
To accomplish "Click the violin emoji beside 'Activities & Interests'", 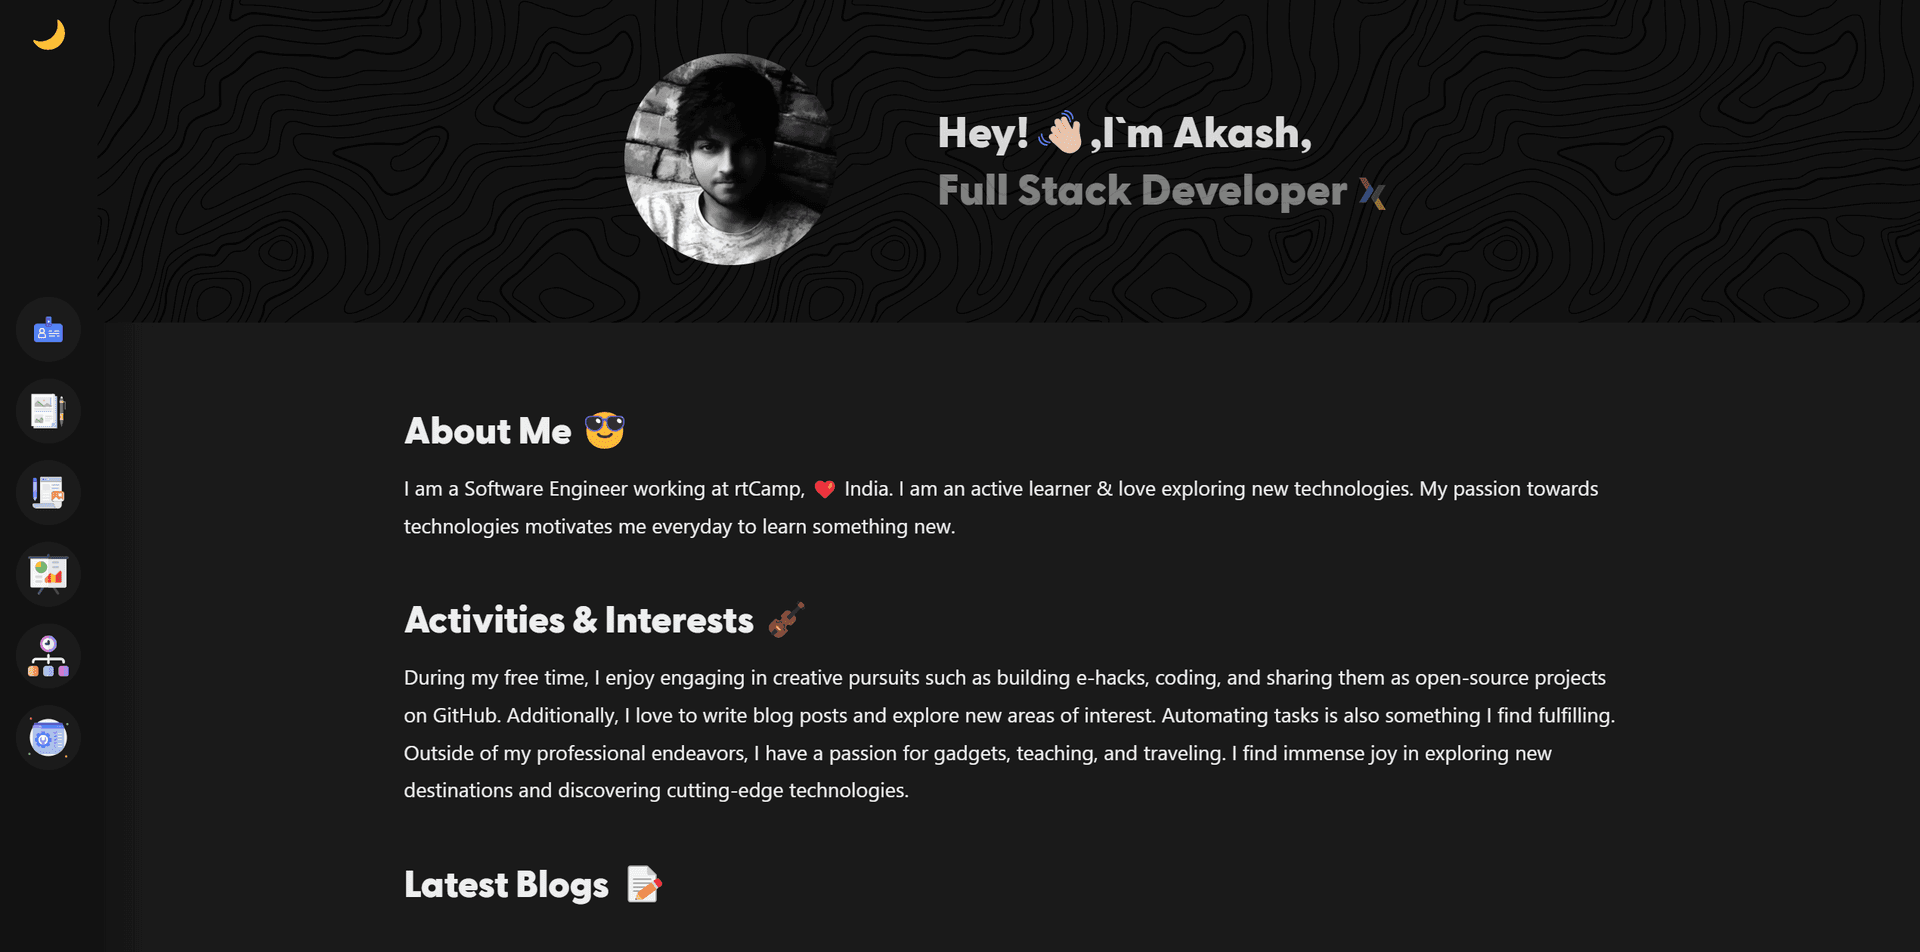I will click(786, 620).
